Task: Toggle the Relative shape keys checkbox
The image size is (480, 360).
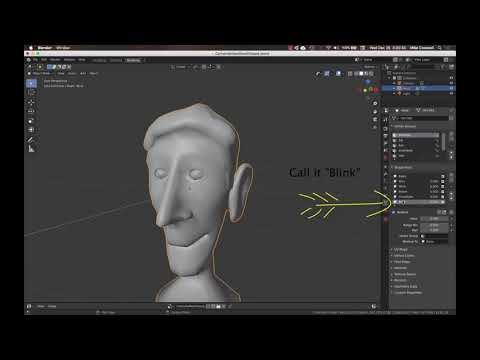Action: click(394, 212)
